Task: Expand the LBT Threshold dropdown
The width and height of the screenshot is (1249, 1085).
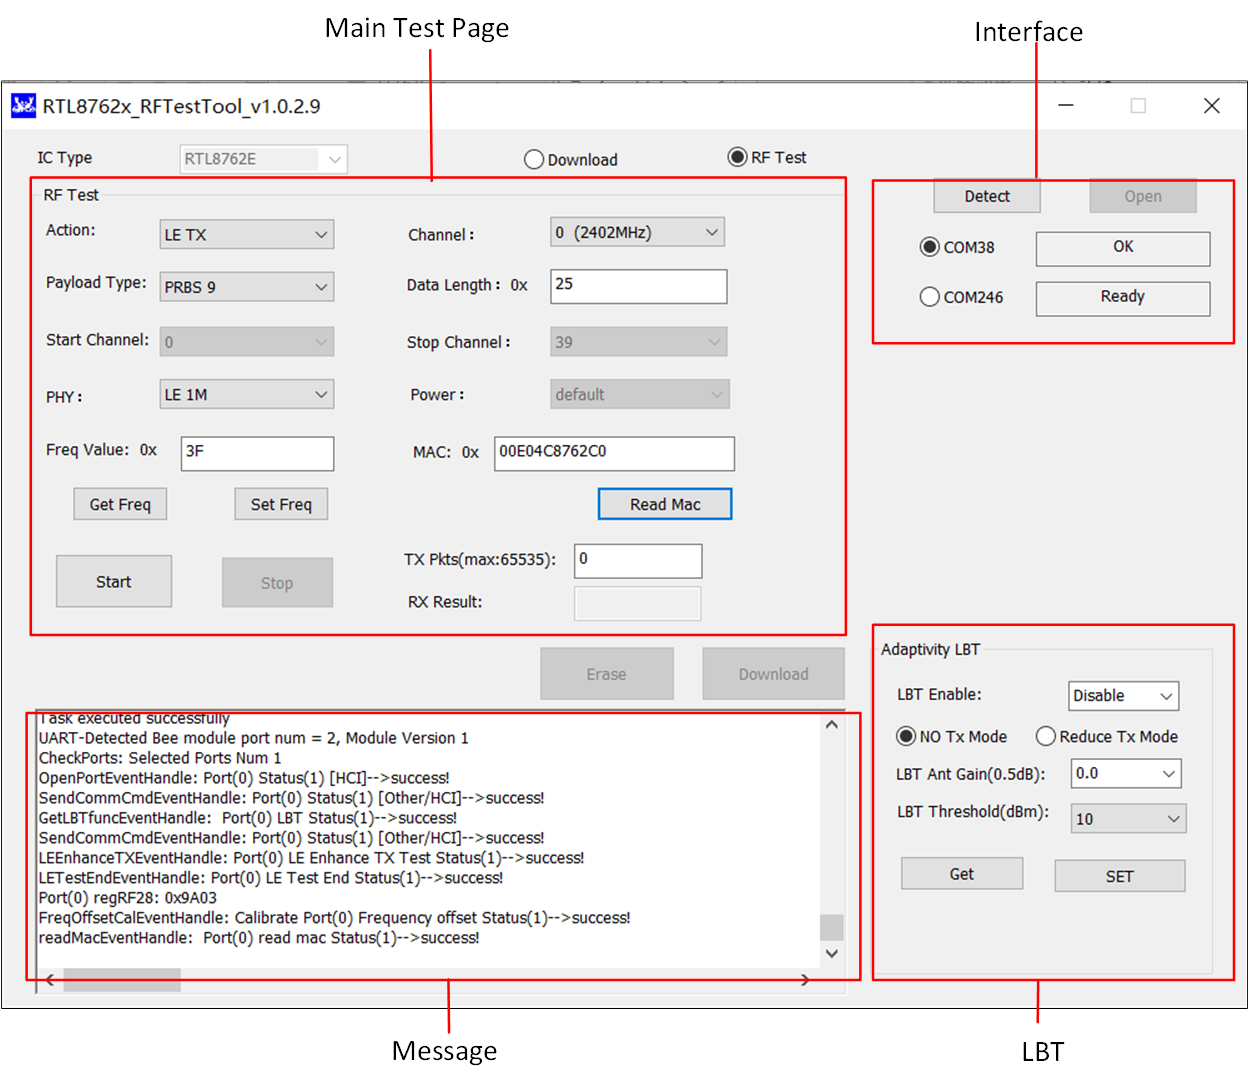Action: pos(1127,819)
